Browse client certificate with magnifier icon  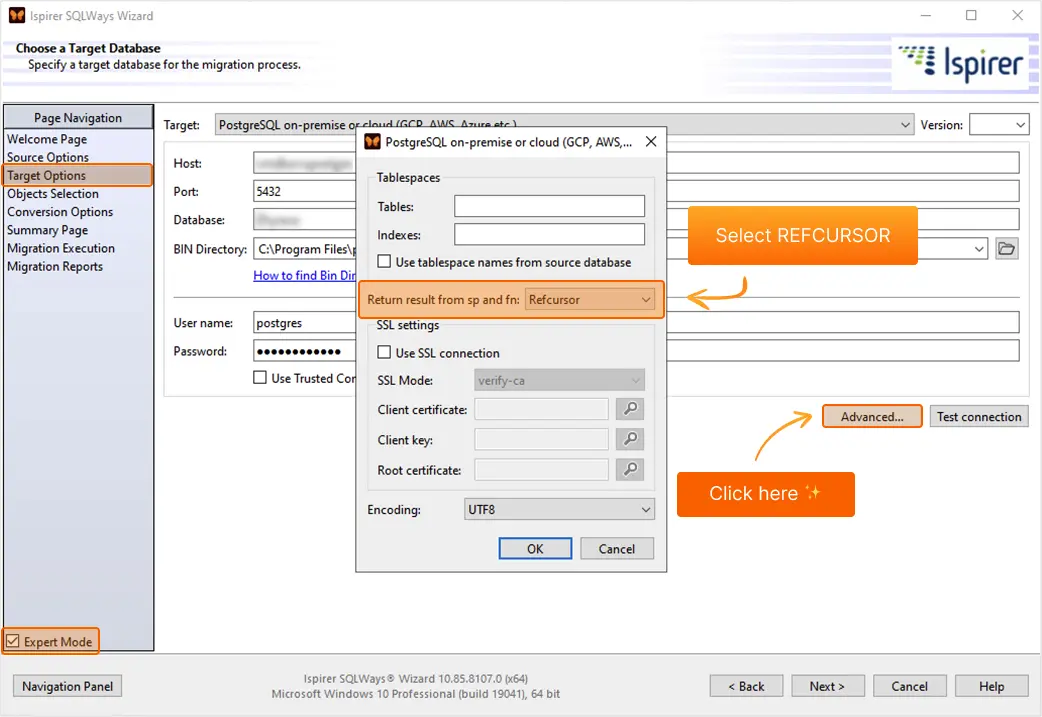pos(630,409)
